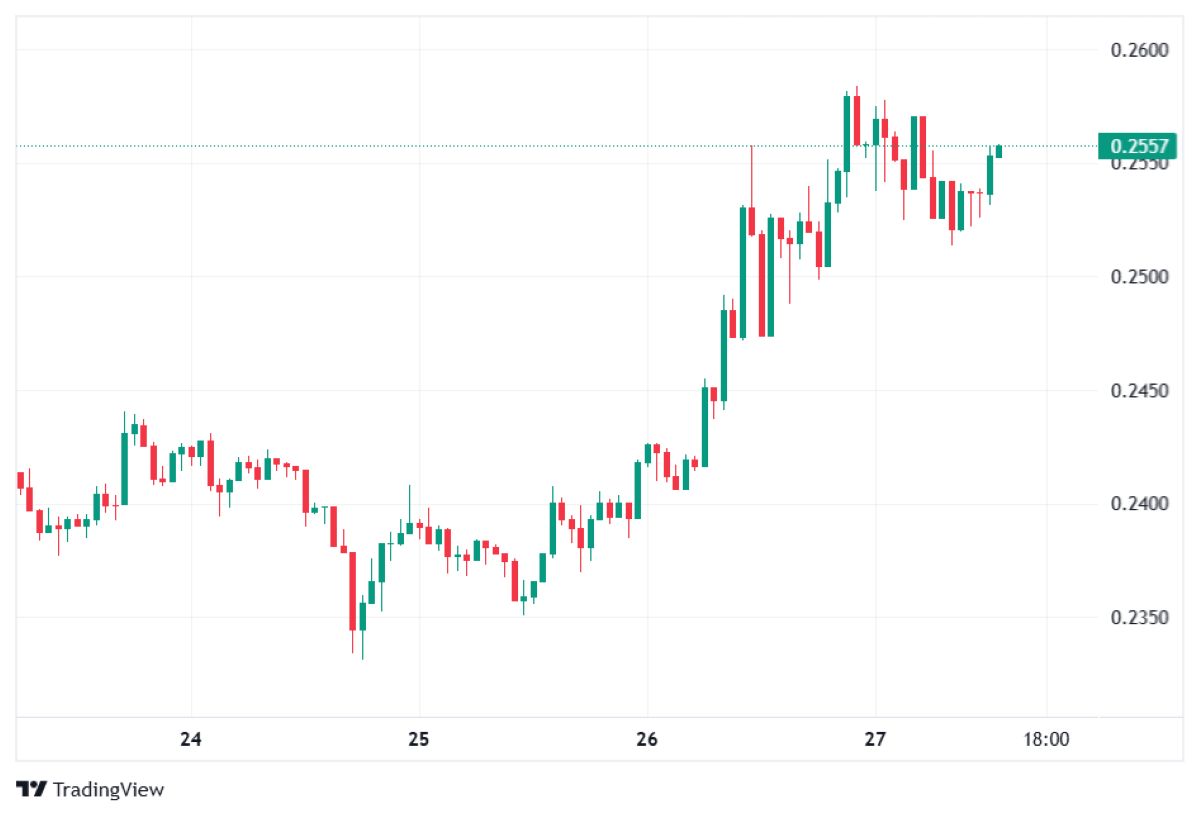Select date label 25 on time axis
The width and height of the screenshot is (1200, 817).
pos(419,740)
